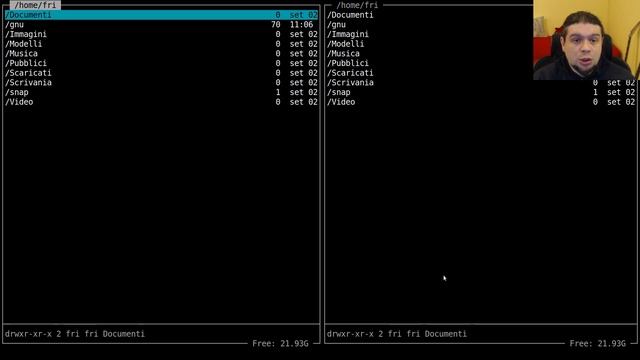Select /Musica in the left pane

[161, 54]
